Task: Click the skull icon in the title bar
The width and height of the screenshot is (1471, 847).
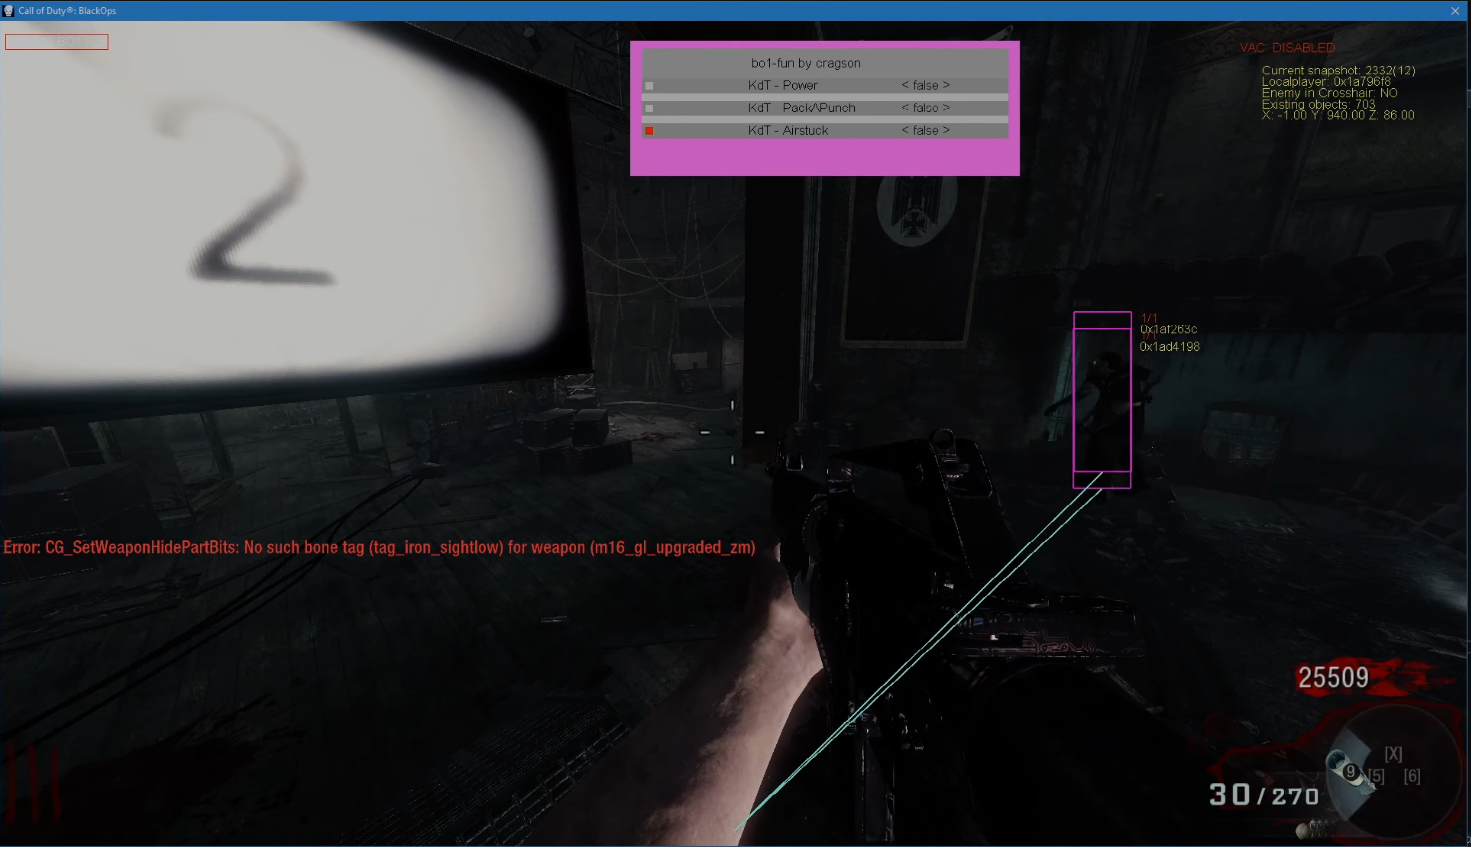Action: (9, 10)
